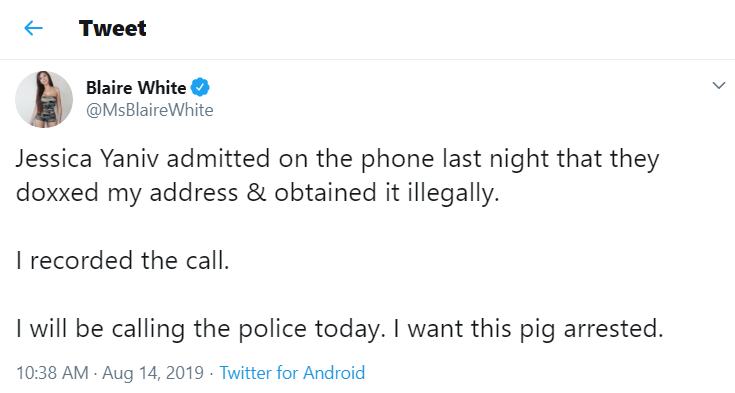Click the Aug 14, 2019 date

click(153, 373)
